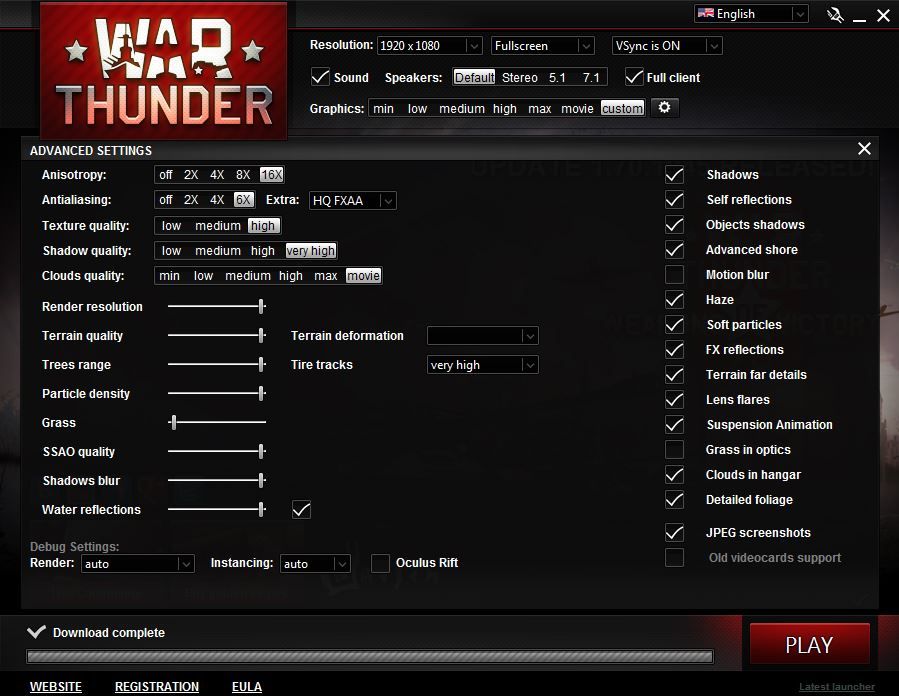Select the Default speakers option
The image size is (899, 696).
[474, 77]
